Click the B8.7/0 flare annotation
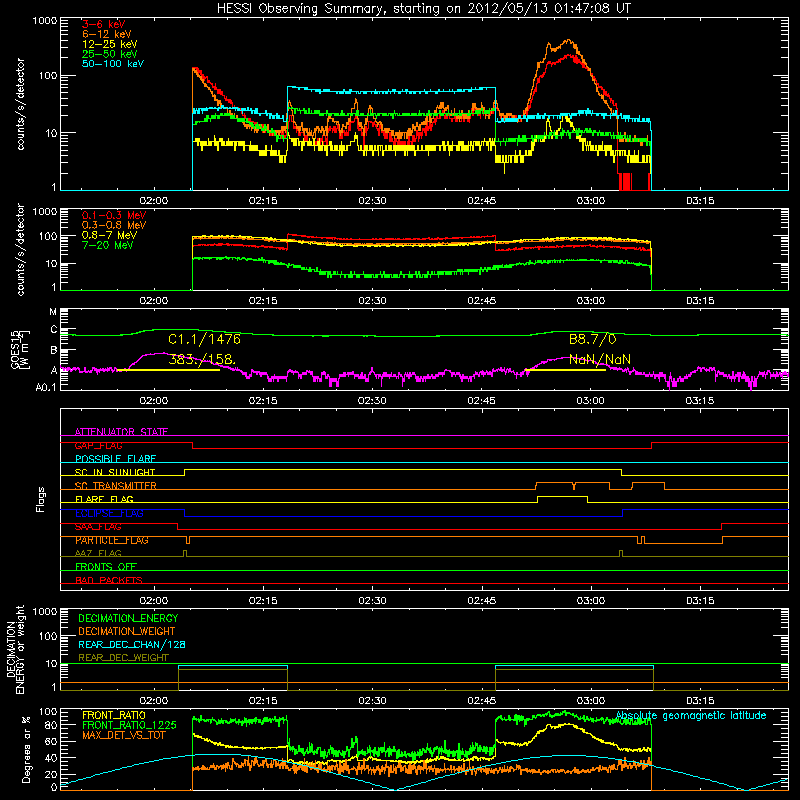Screen dimensions: 800x800 pos(592,339)
